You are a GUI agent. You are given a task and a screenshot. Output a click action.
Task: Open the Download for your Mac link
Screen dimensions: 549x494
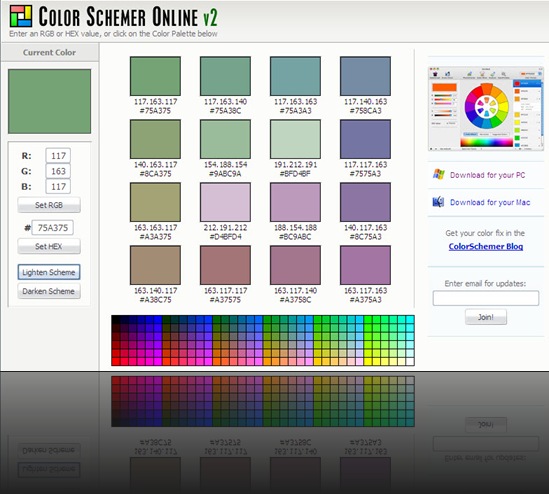pyautogui.click(x=490, y=202)
